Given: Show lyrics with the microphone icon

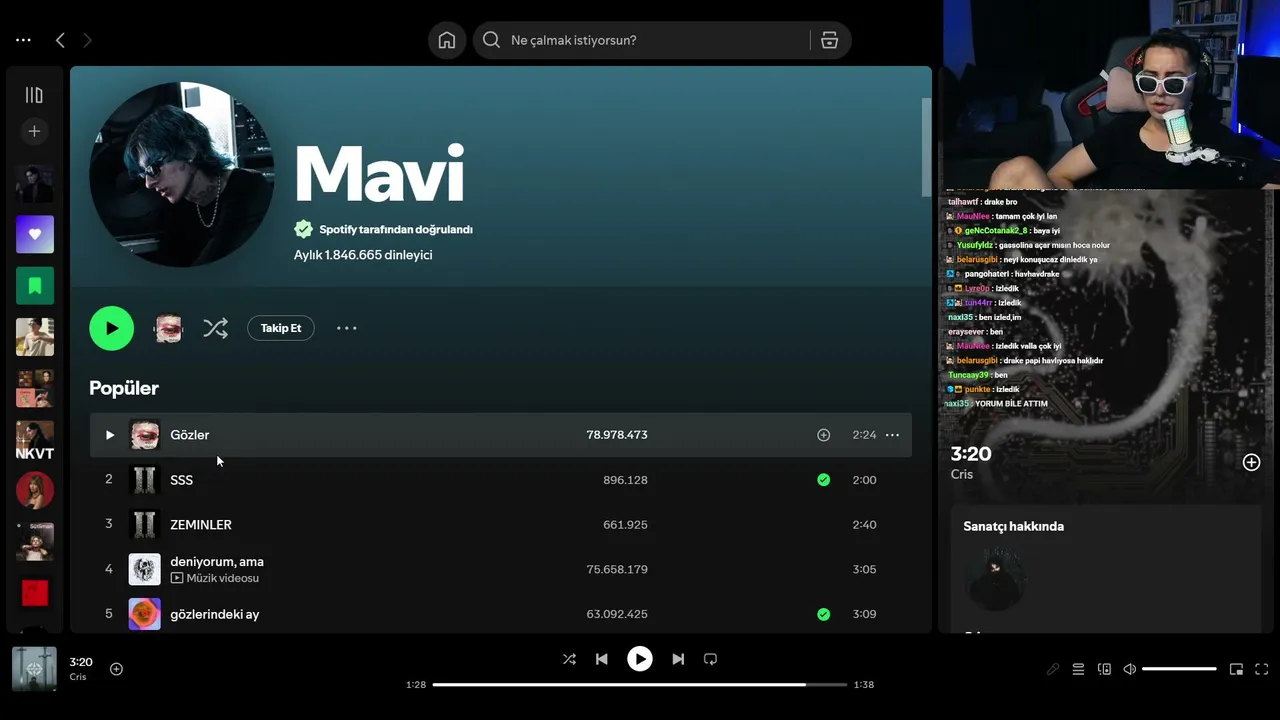Looking at the screenshot, I should (1053, 669).
